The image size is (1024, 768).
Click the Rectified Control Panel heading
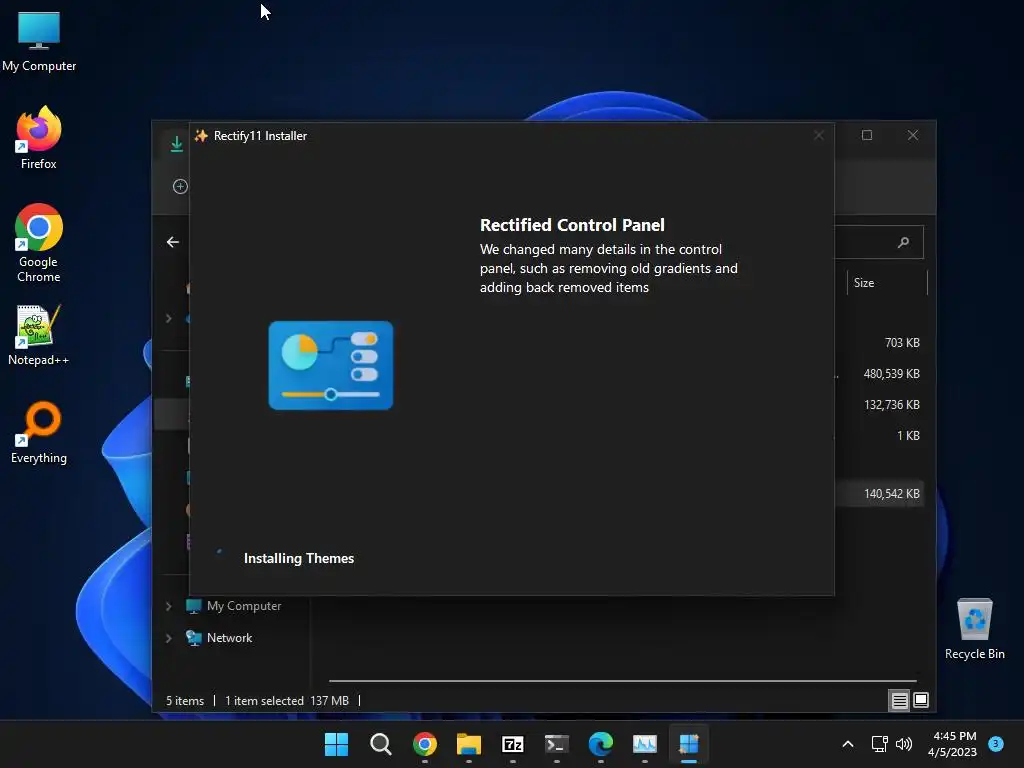coord(572,225)
